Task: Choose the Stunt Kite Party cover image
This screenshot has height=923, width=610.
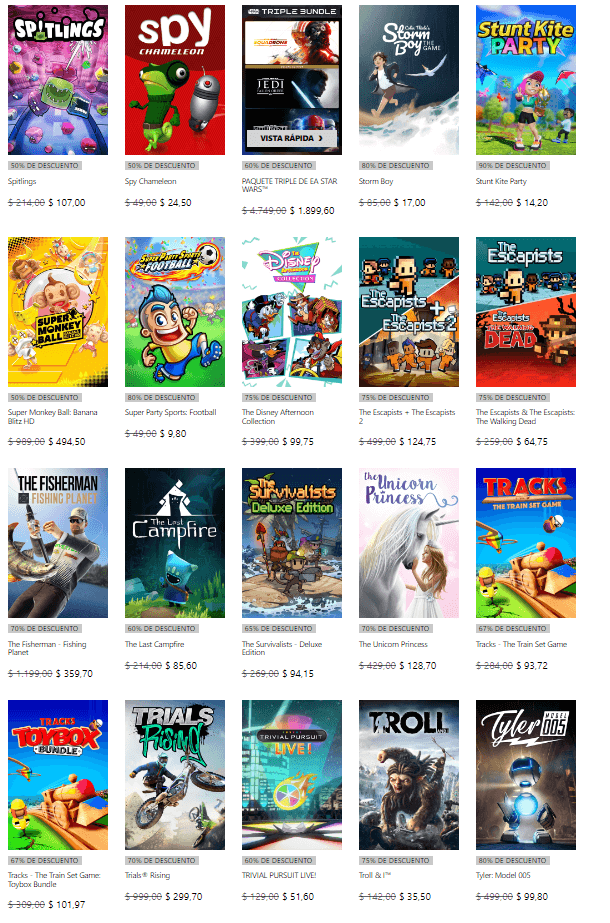Action: [x=526, y=80]
